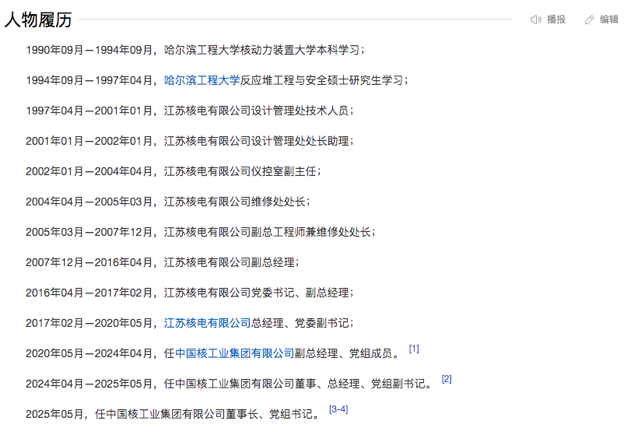Click the line starting 1990年09月—1994年09月

point(195,50)
